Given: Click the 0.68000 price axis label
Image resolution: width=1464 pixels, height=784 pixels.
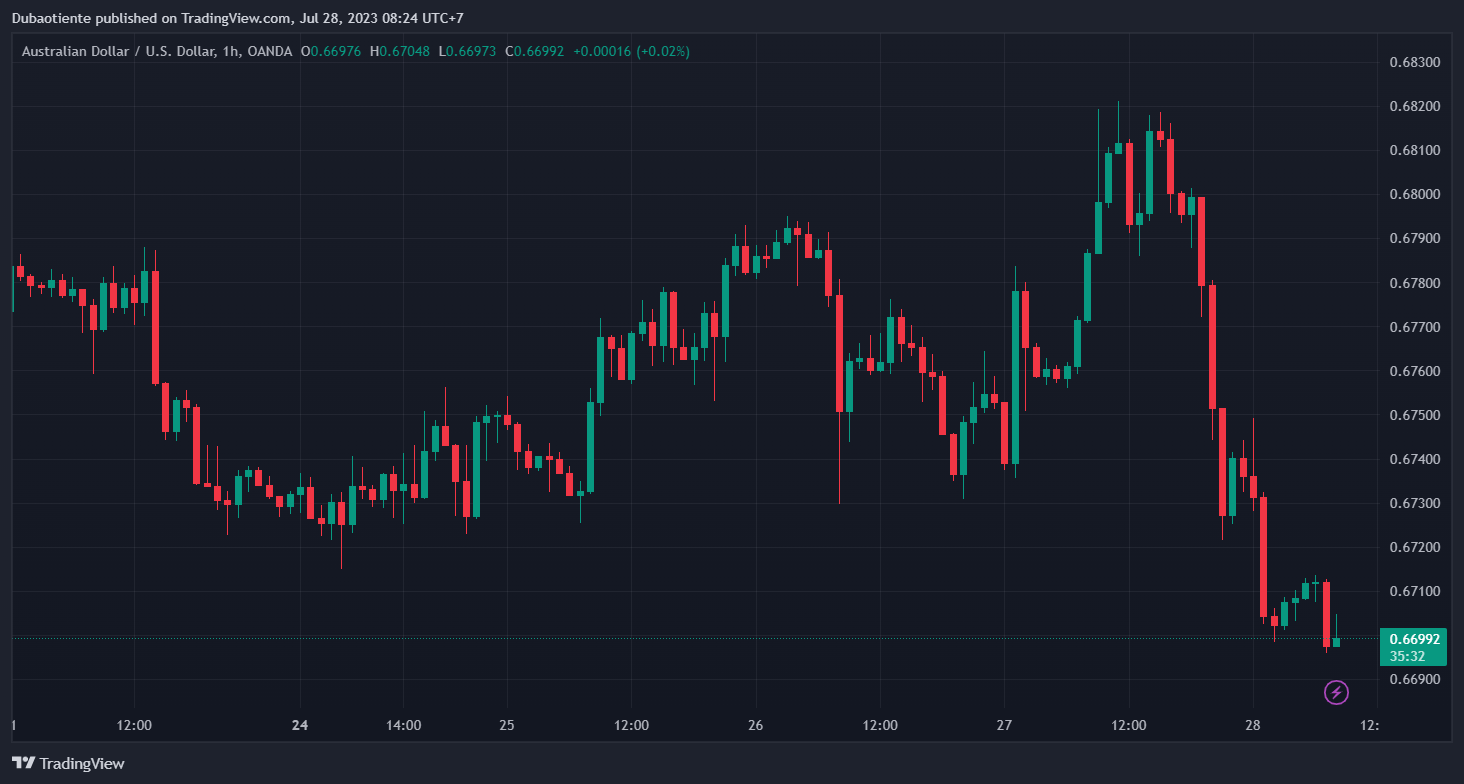Looking at the screenshot, I should [x=1414, y=195].
